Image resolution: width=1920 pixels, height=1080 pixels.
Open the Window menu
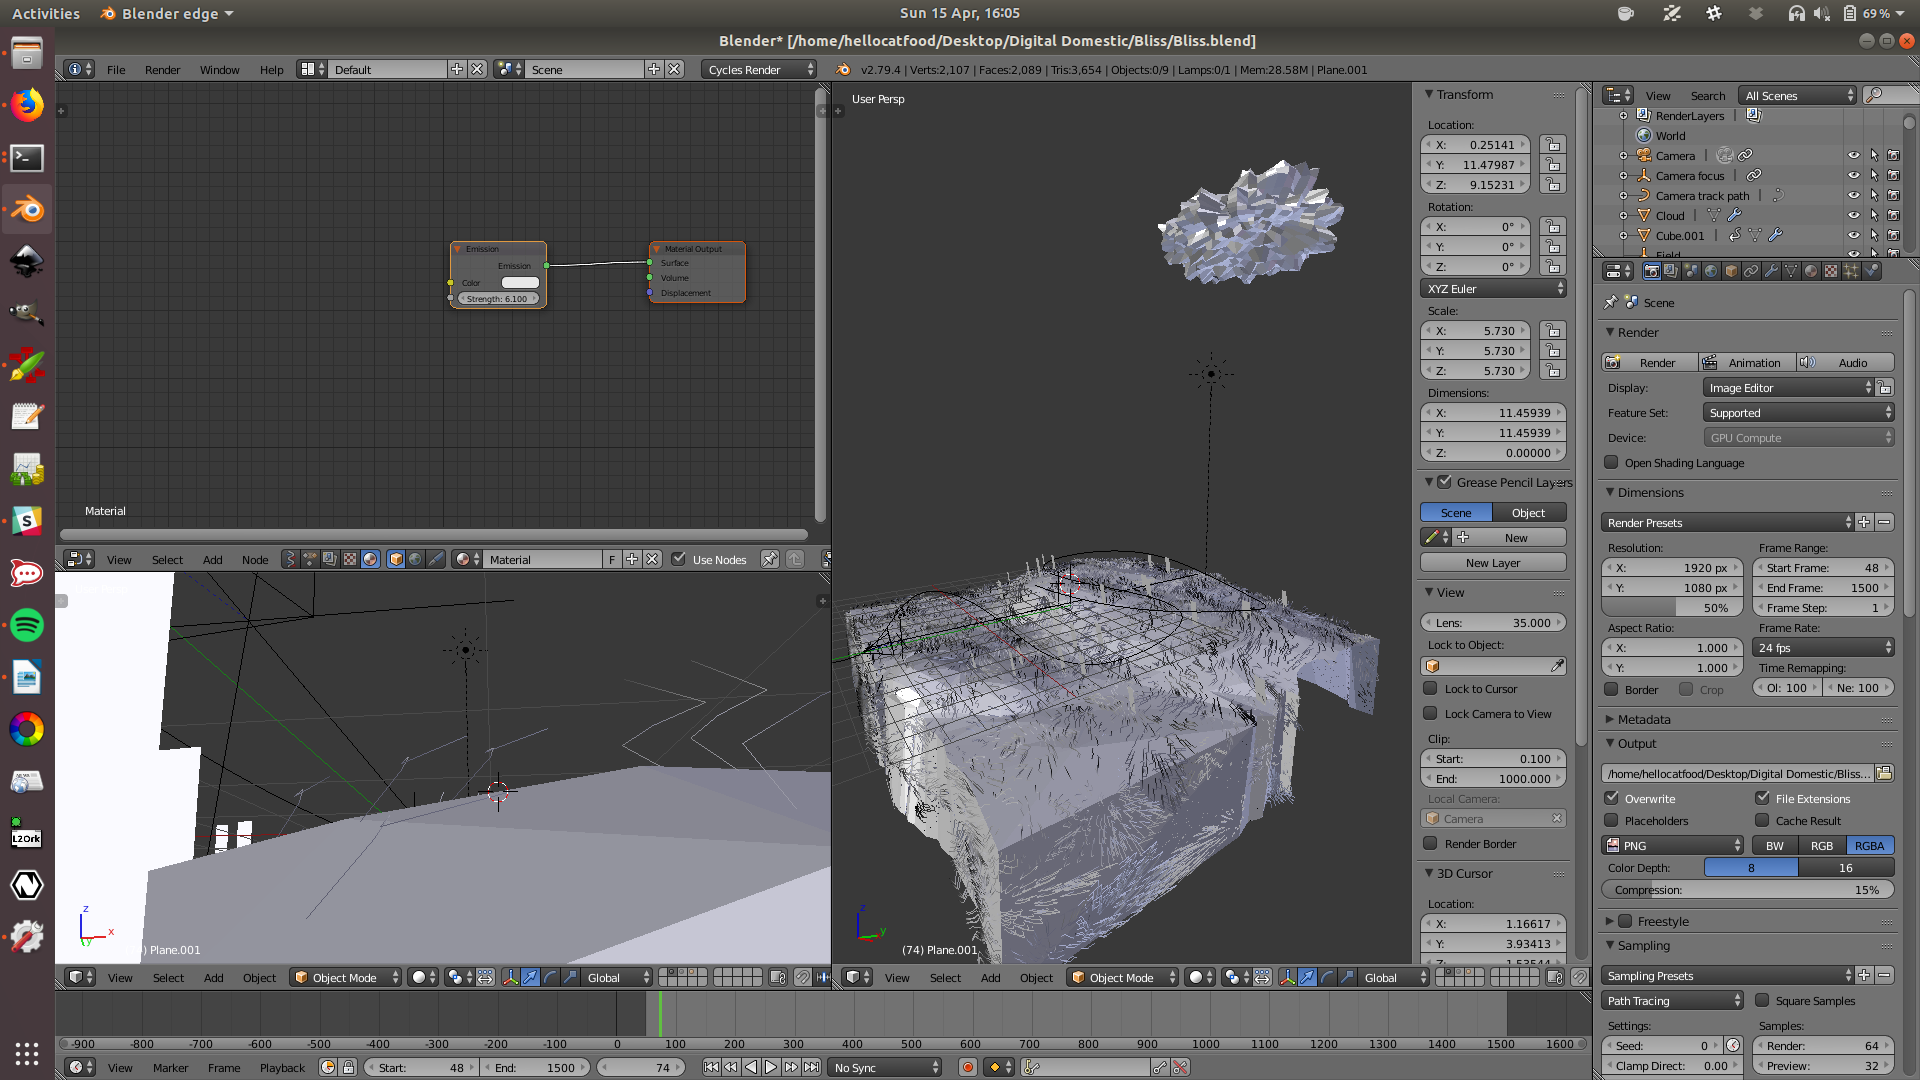coord(219,69)
